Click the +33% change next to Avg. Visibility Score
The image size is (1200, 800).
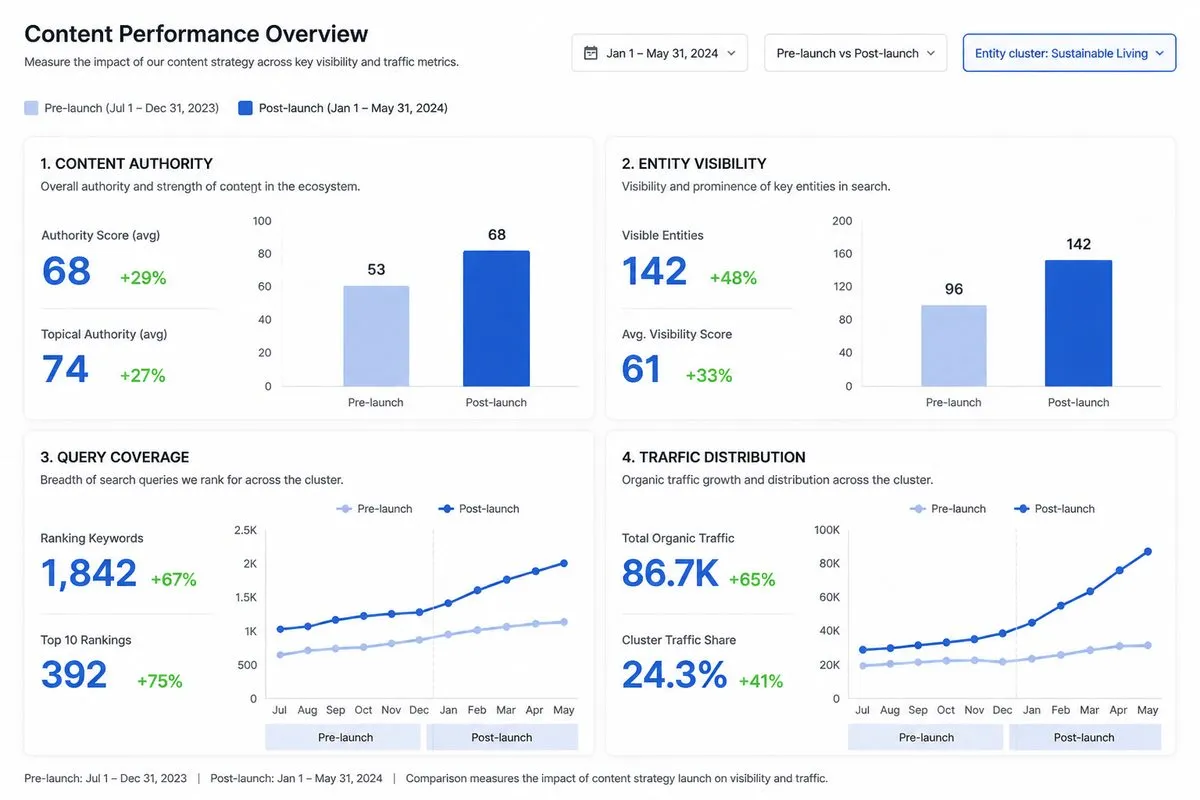[x=709, y=376]
